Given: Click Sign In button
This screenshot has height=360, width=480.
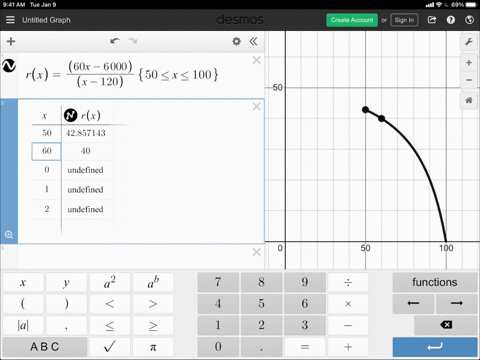Looking at the screenshot, I should pos(404,20).
